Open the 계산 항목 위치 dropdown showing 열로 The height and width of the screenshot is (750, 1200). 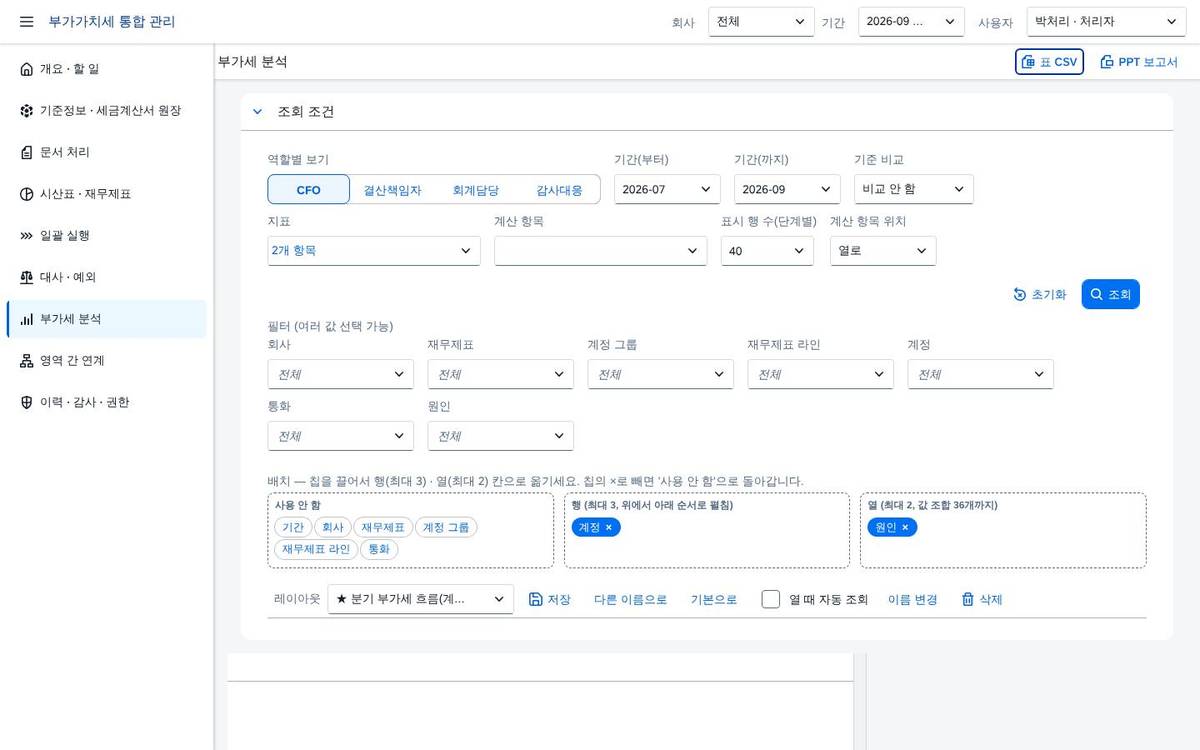(883, 251)
